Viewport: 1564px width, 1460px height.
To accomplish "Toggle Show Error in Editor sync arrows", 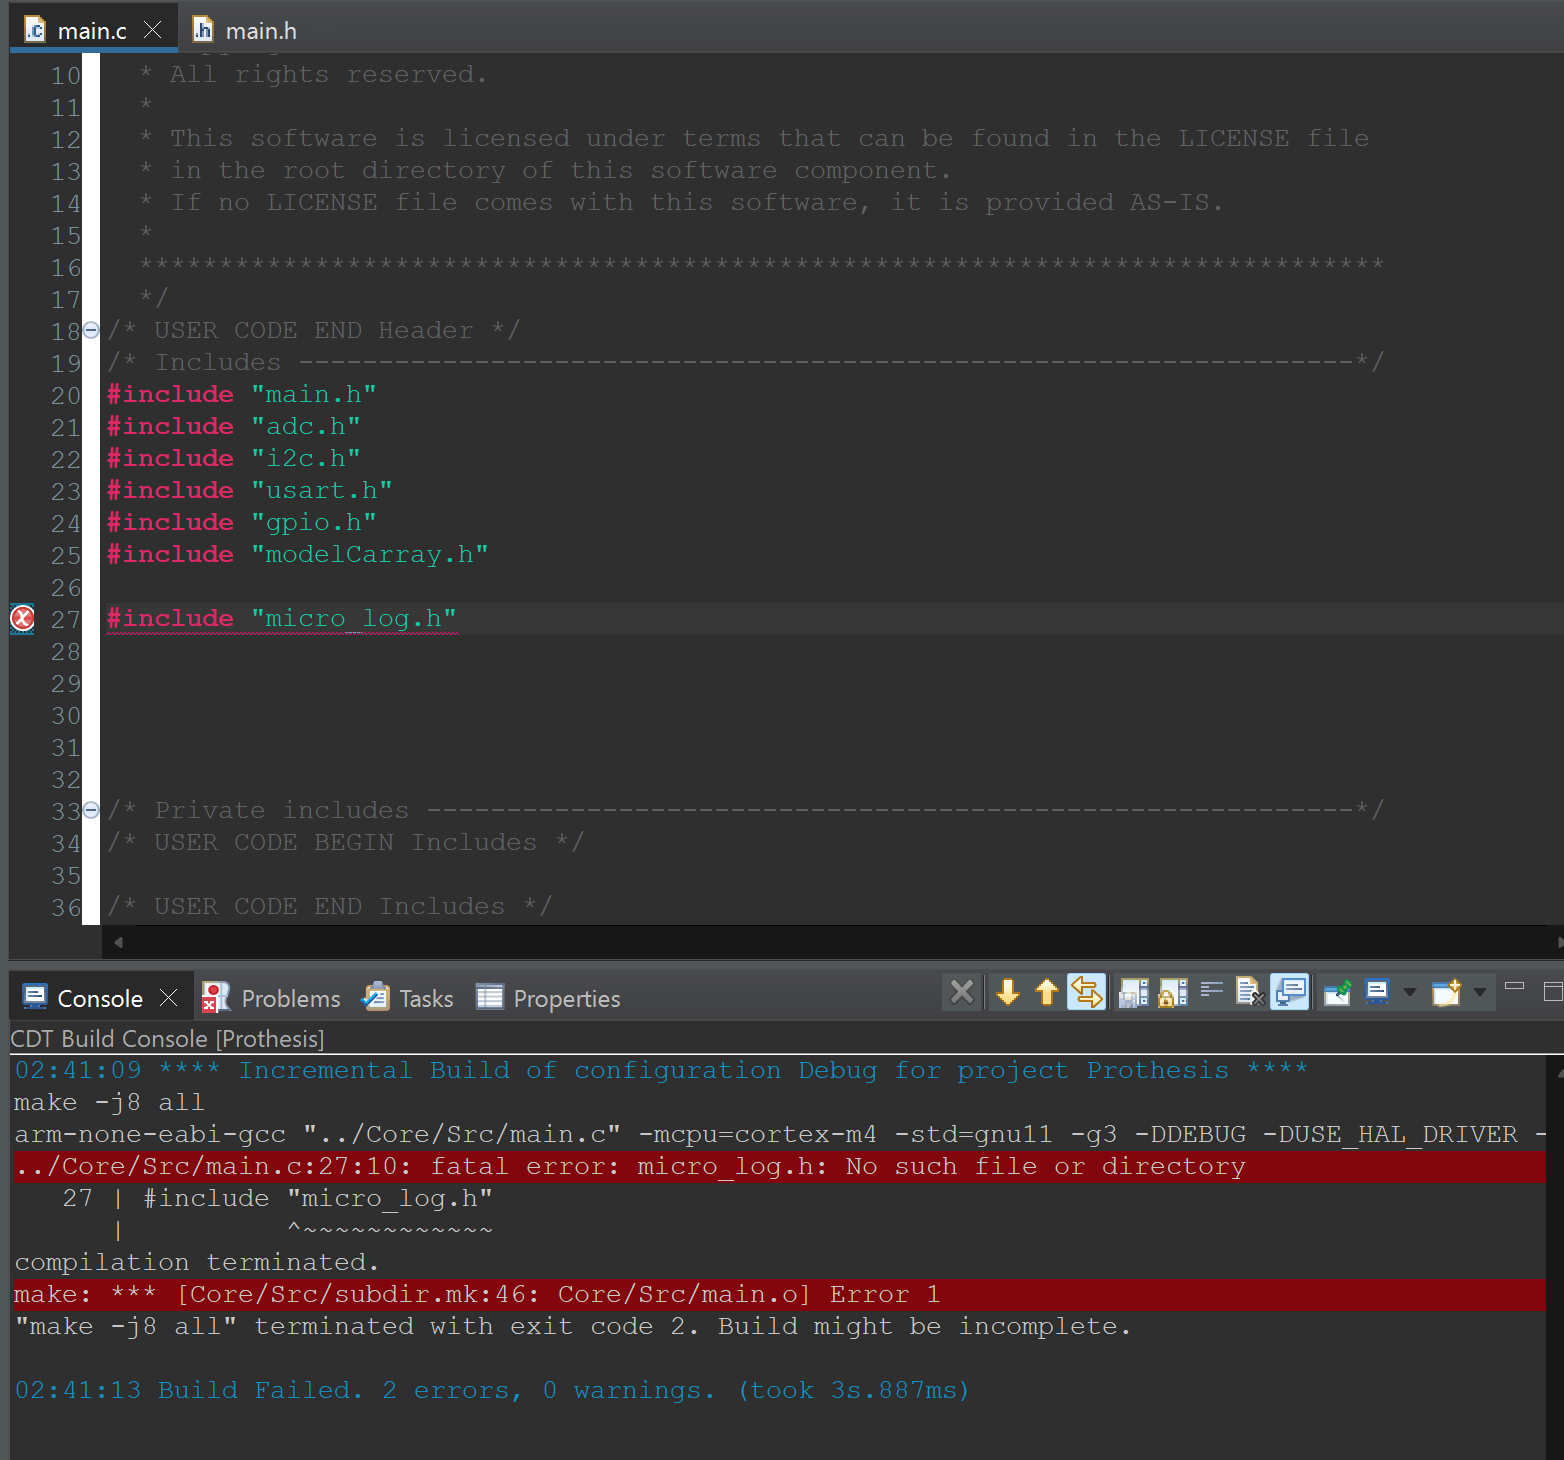I will click(x=1086, y=992).
